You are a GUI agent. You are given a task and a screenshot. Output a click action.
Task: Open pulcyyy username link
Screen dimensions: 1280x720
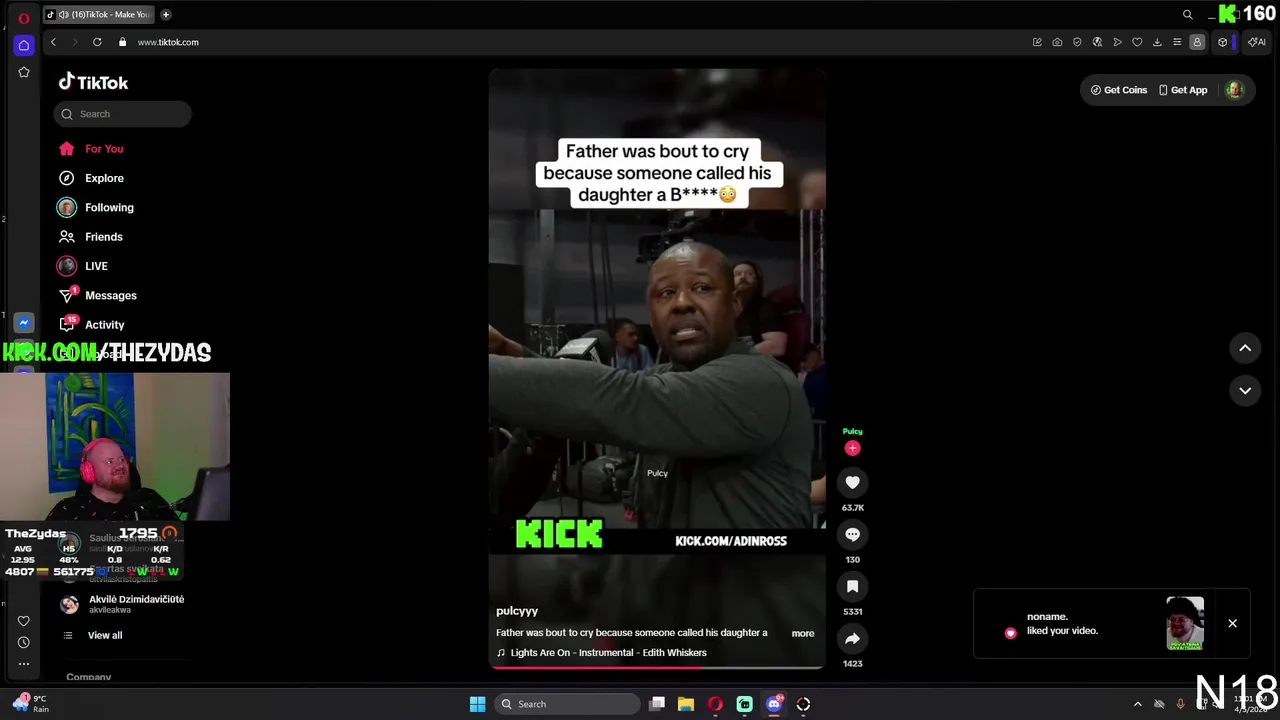pos(517,611)
